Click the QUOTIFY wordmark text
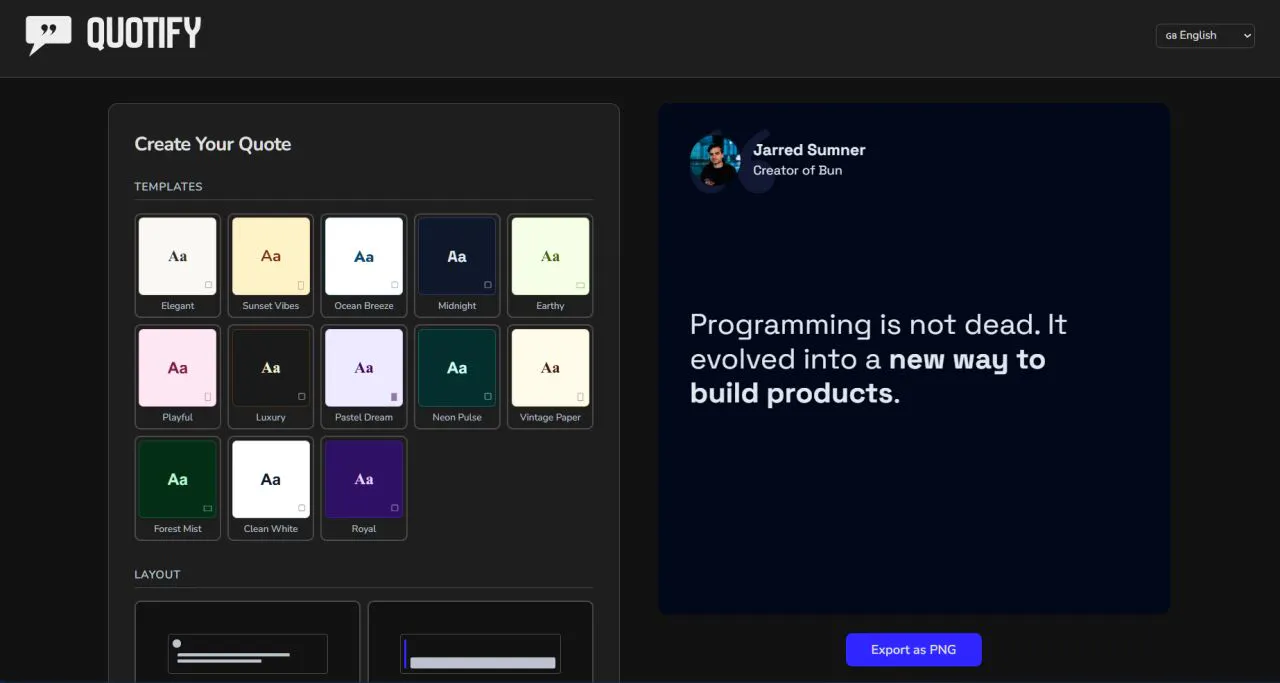 coord(144,35)
